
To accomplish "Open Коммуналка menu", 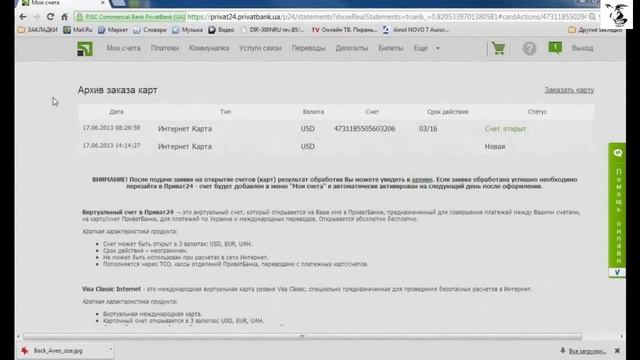I will point(209,48).
